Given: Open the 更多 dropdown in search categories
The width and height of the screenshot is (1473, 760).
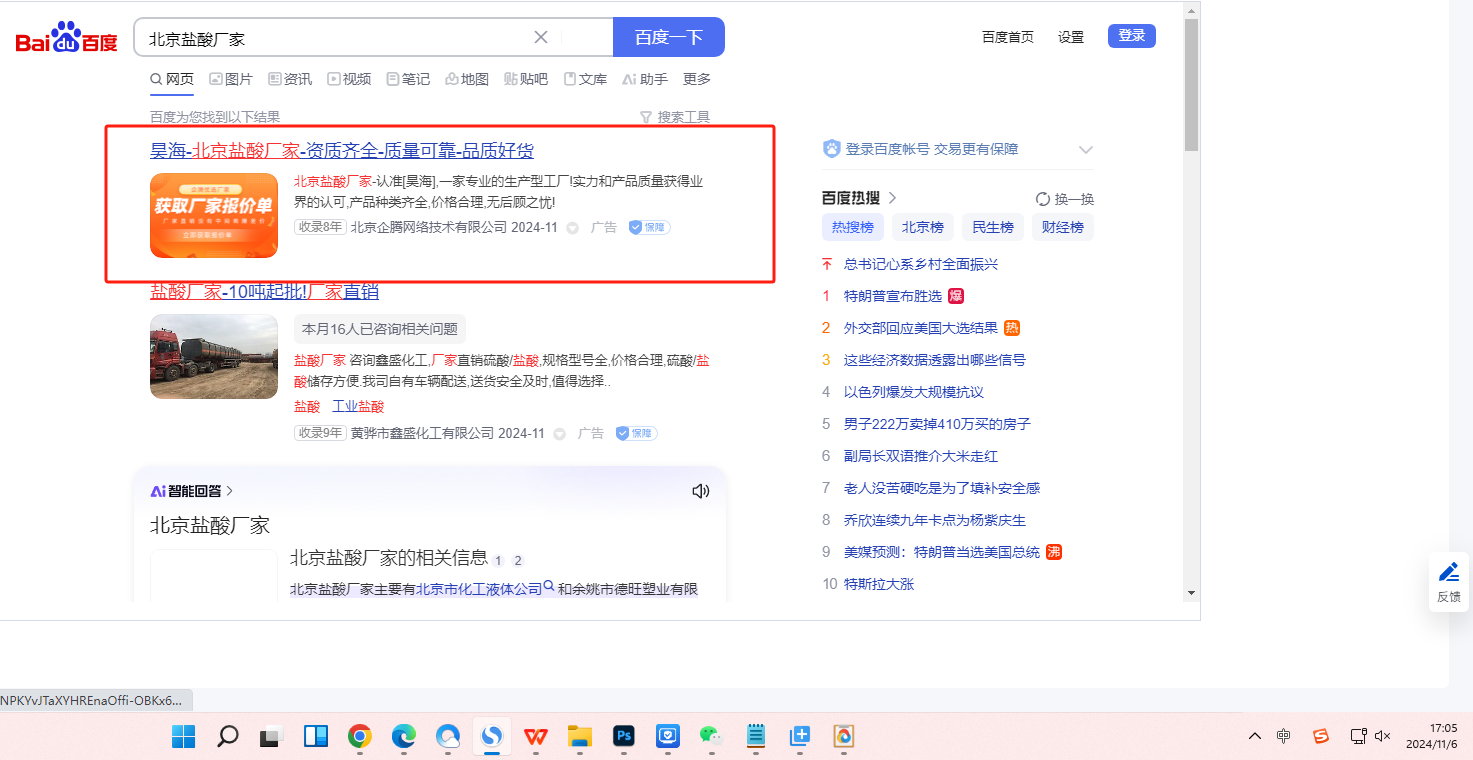Looking at the screenshot, I should click(x=697, y=79).
